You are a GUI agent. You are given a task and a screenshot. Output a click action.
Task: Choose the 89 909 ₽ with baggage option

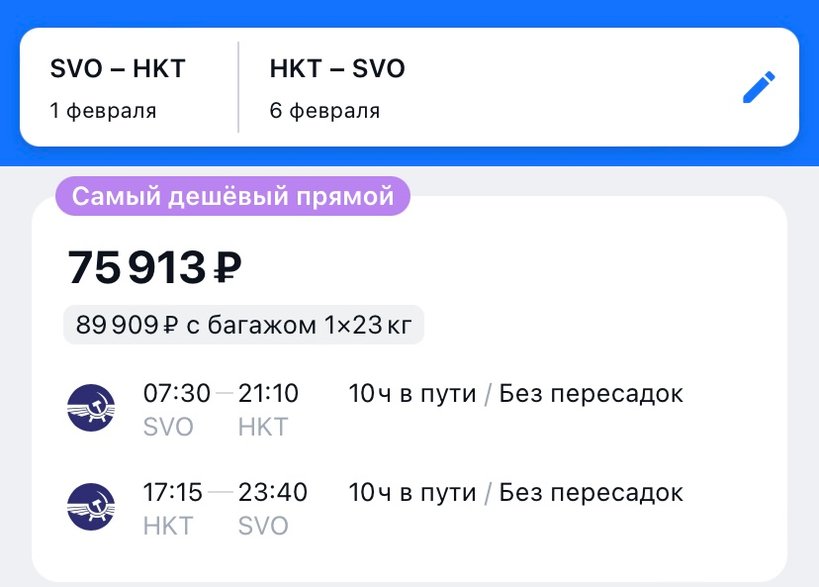click(243, 325)
